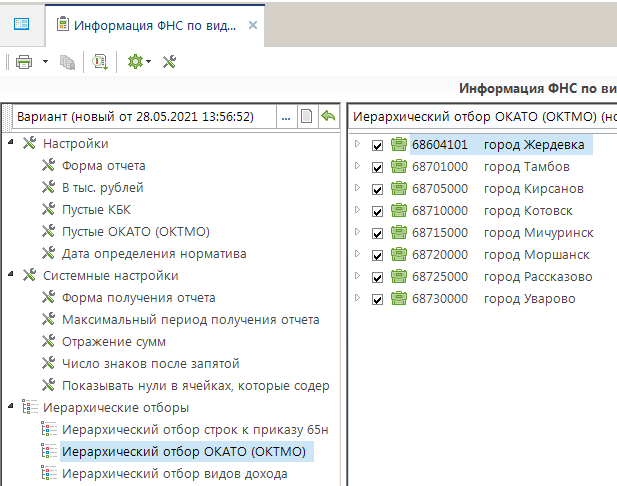617x486 pixels.
Task: Click the new blank variant page icon
Action: (x=307, y=116)
